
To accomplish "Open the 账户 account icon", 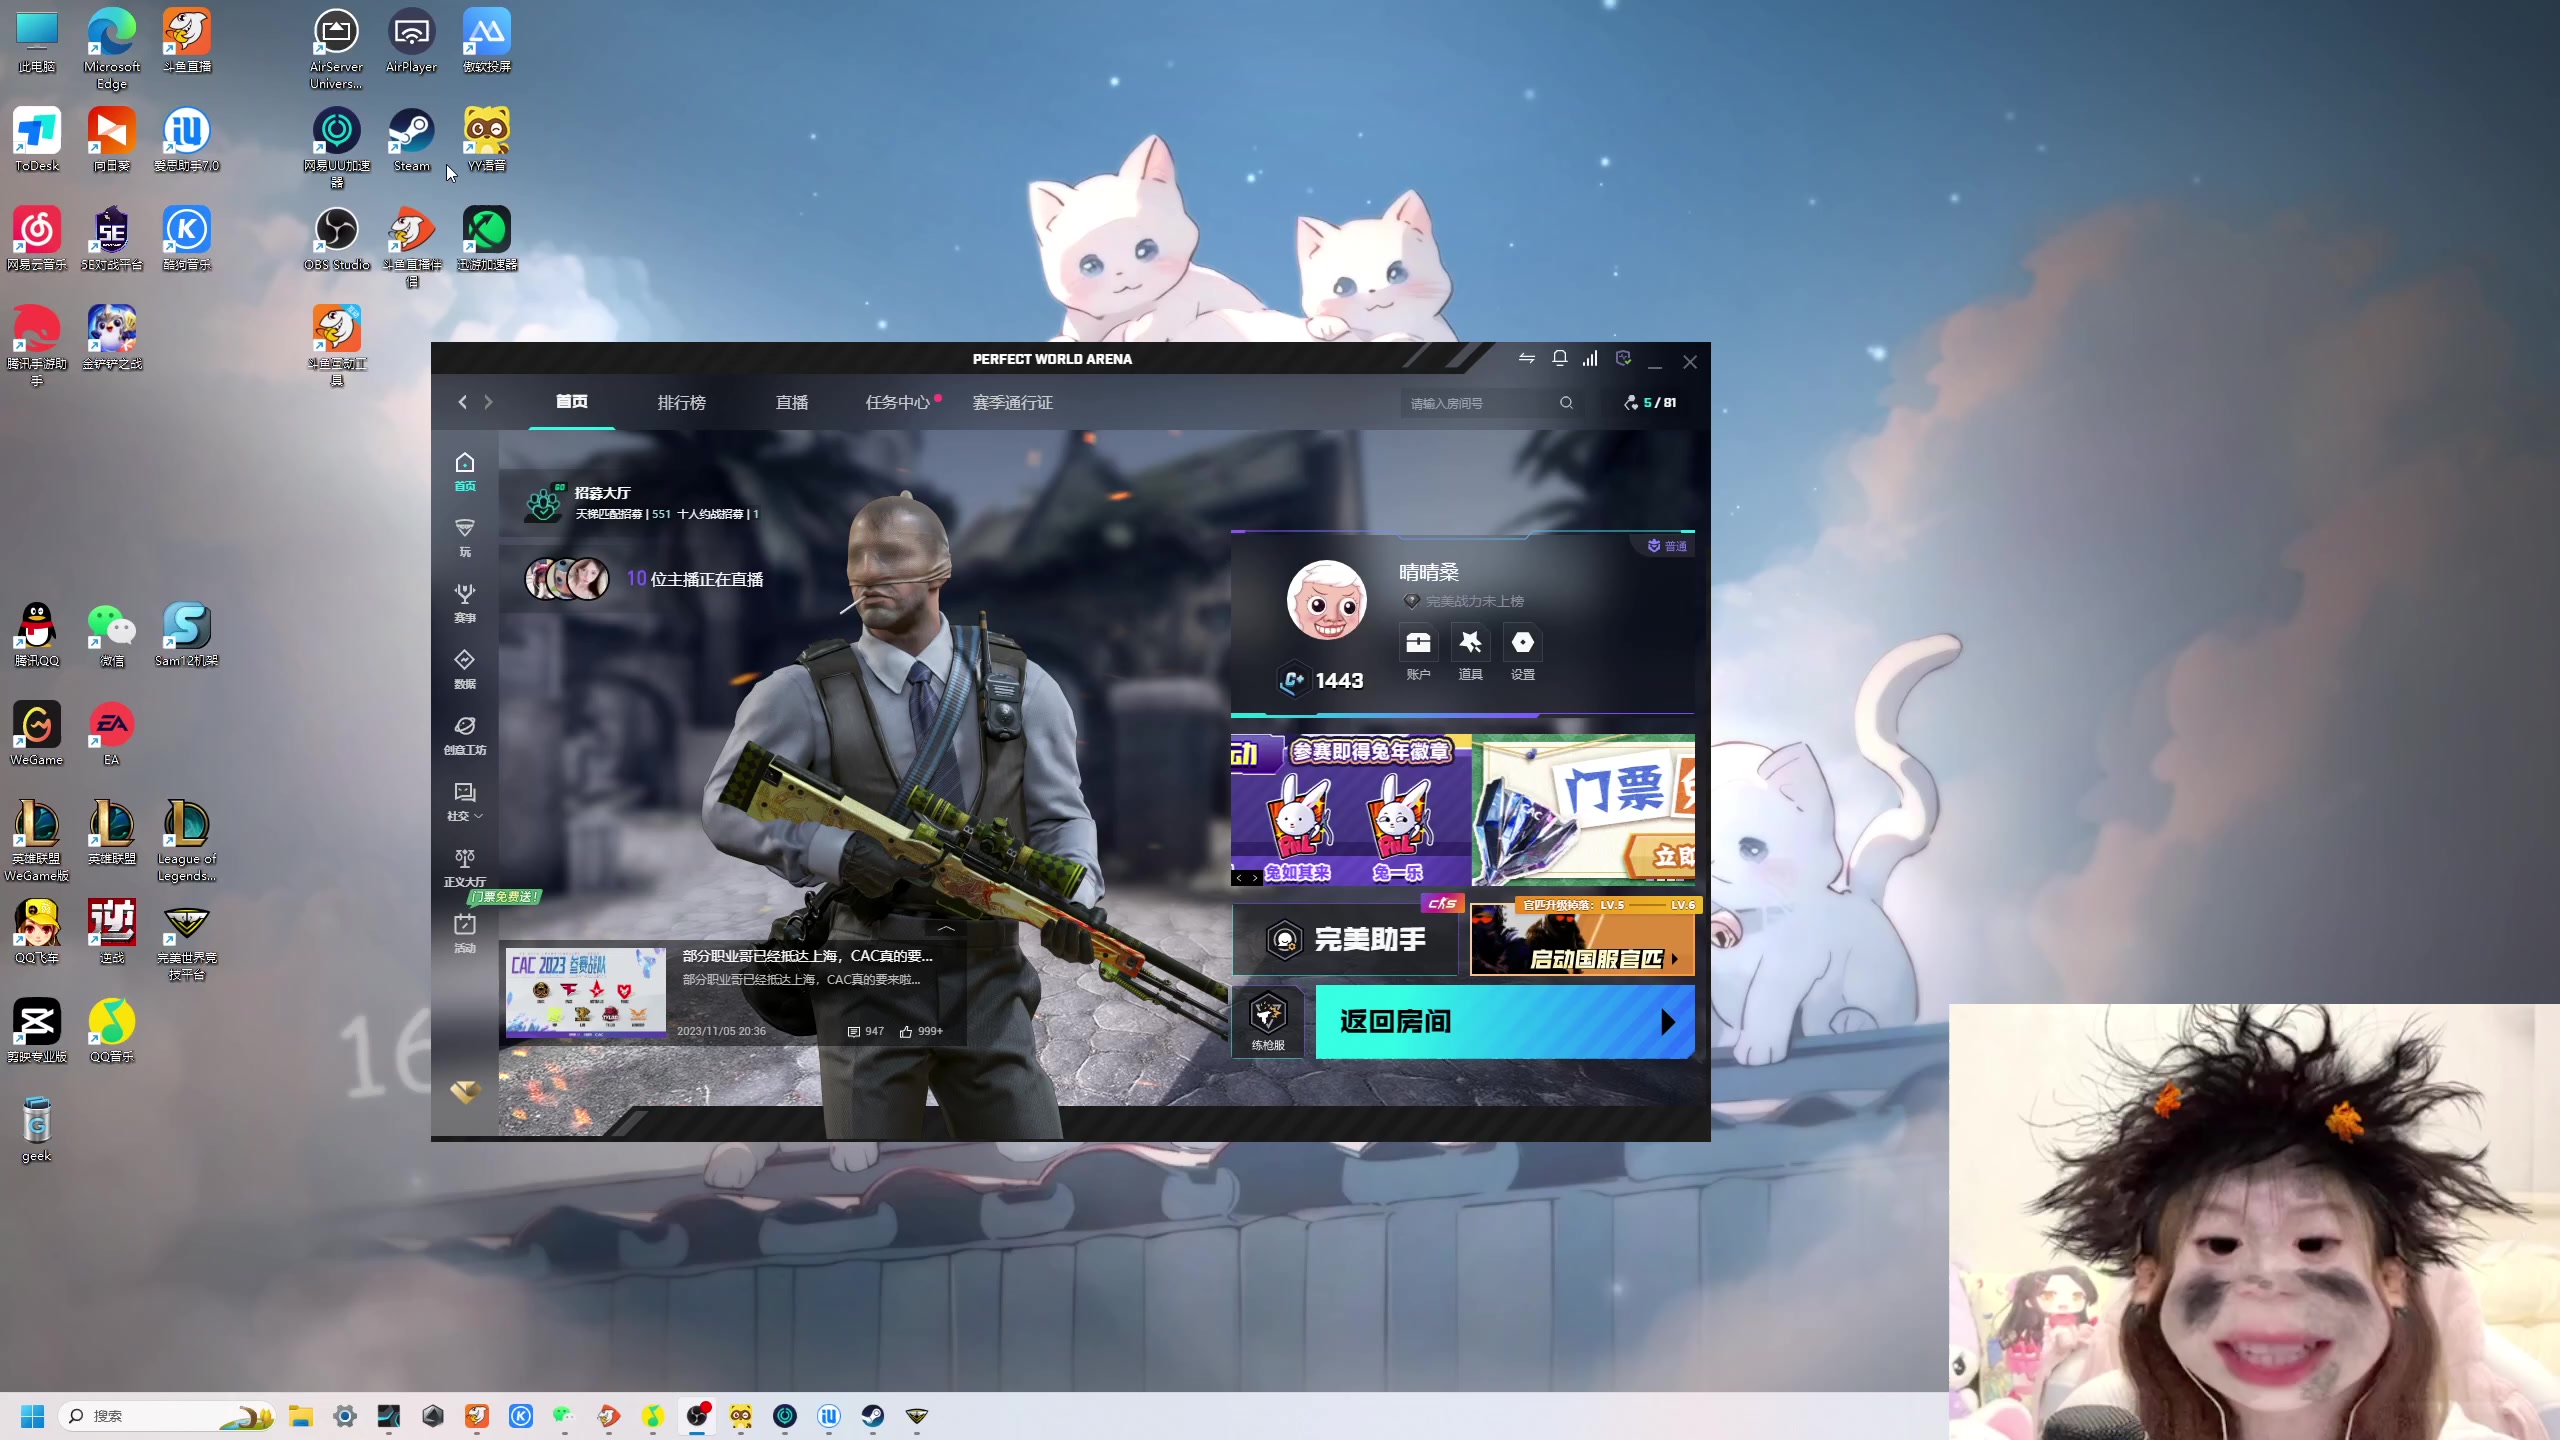I will pyautogui.click(x=1418, y=652).
